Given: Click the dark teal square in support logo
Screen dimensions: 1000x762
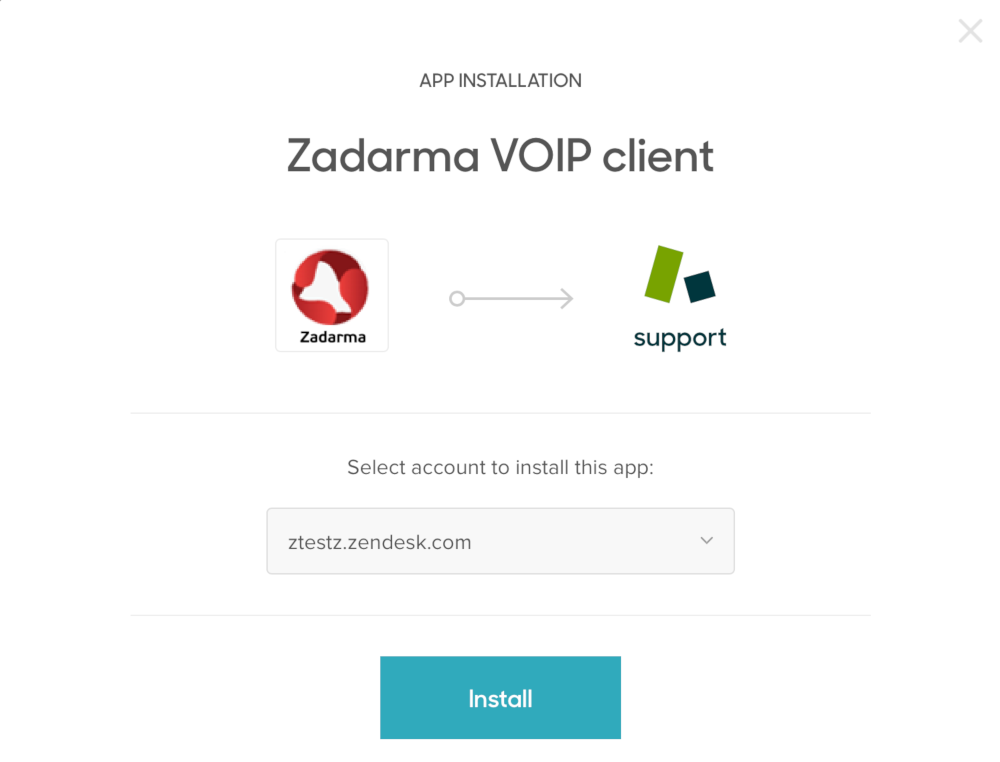Looking at the screenshot, I should coord(700,286).
